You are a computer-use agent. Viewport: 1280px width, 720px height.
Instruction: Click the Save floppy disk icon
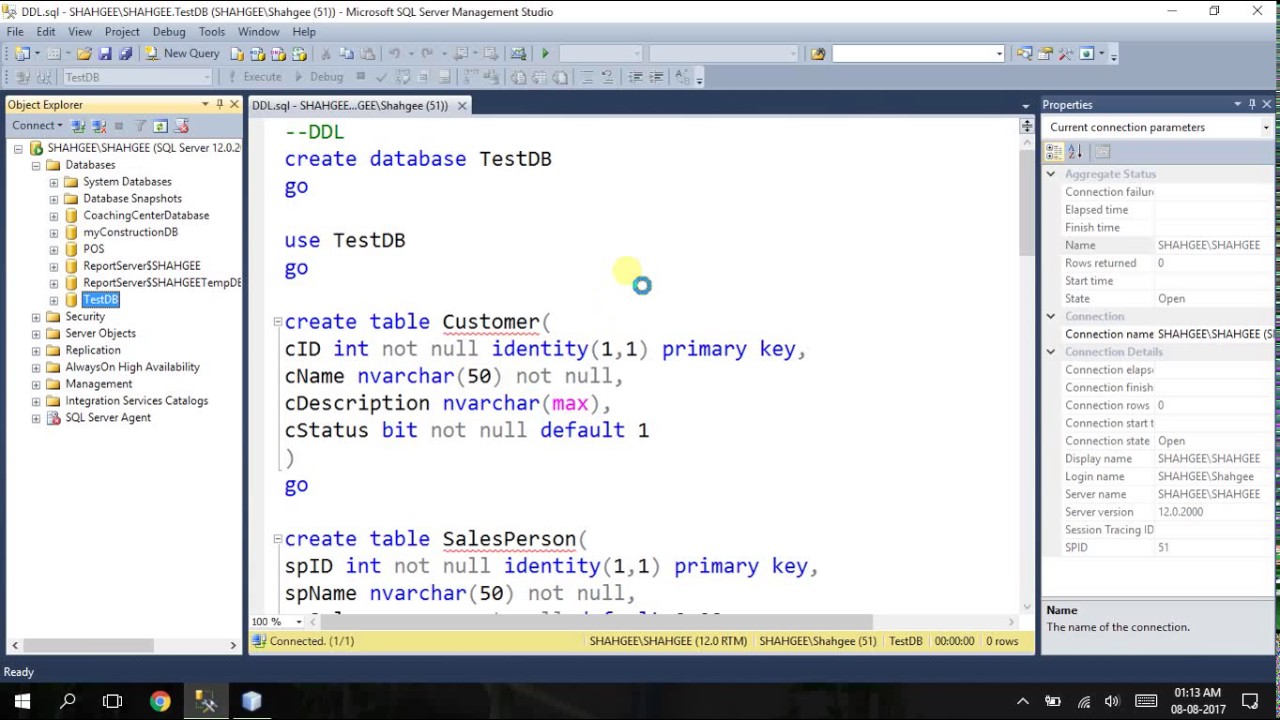pos(106,53)
